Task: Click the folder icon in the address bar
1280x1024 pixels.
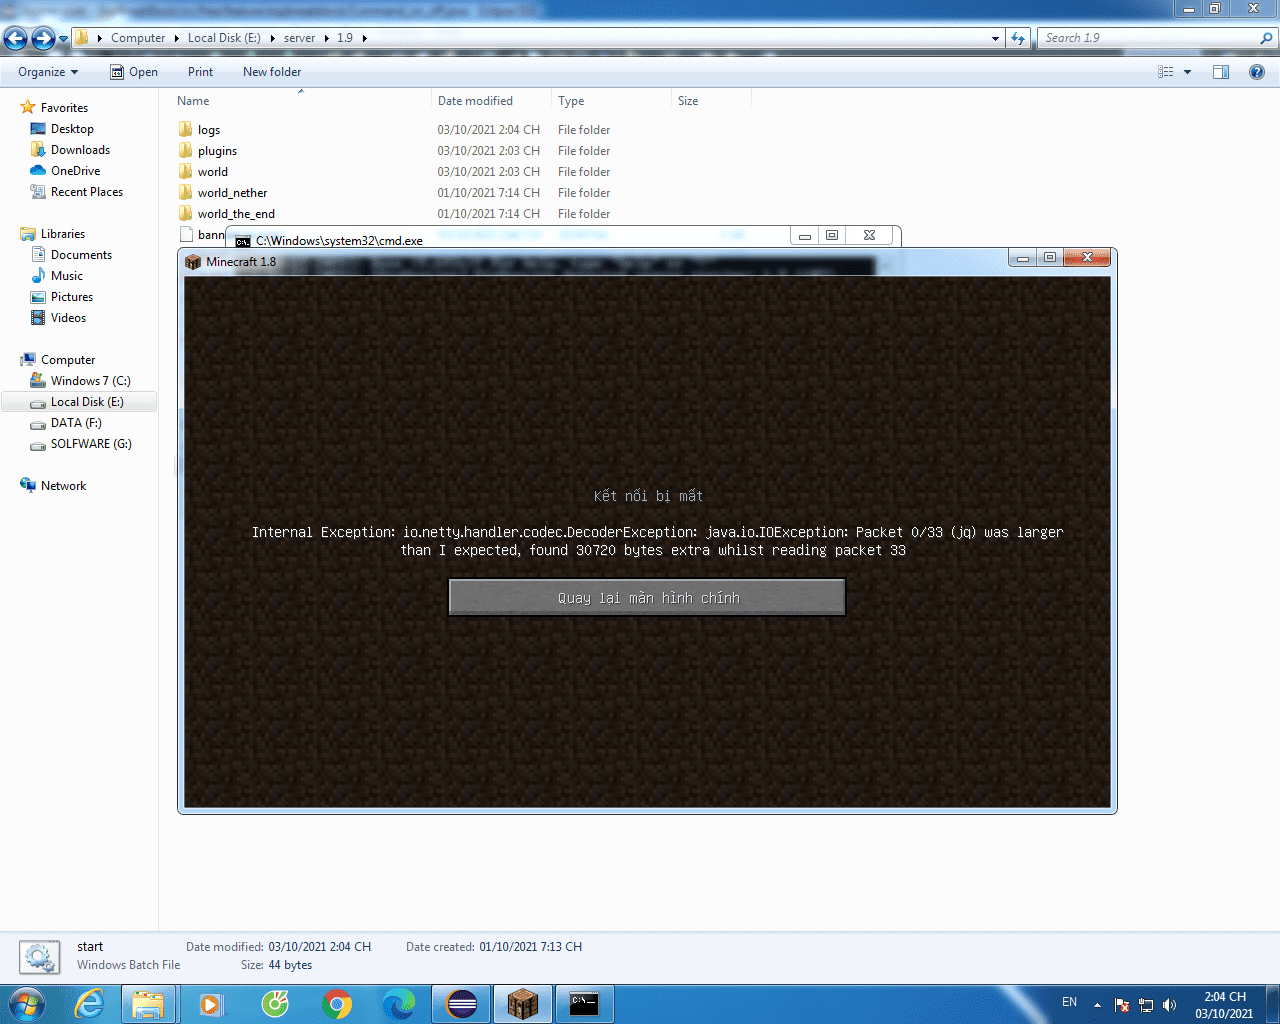Action: (x=82, y=38)
